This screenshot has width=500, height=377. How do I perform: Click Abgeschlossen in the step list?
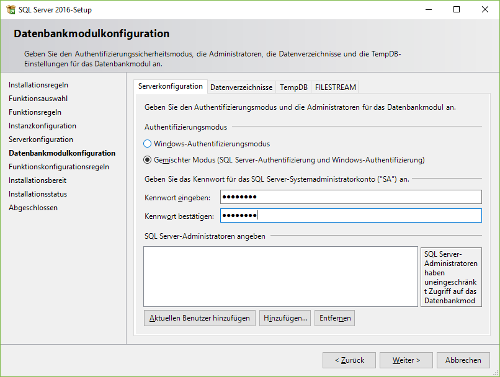(x=33, y=208)
